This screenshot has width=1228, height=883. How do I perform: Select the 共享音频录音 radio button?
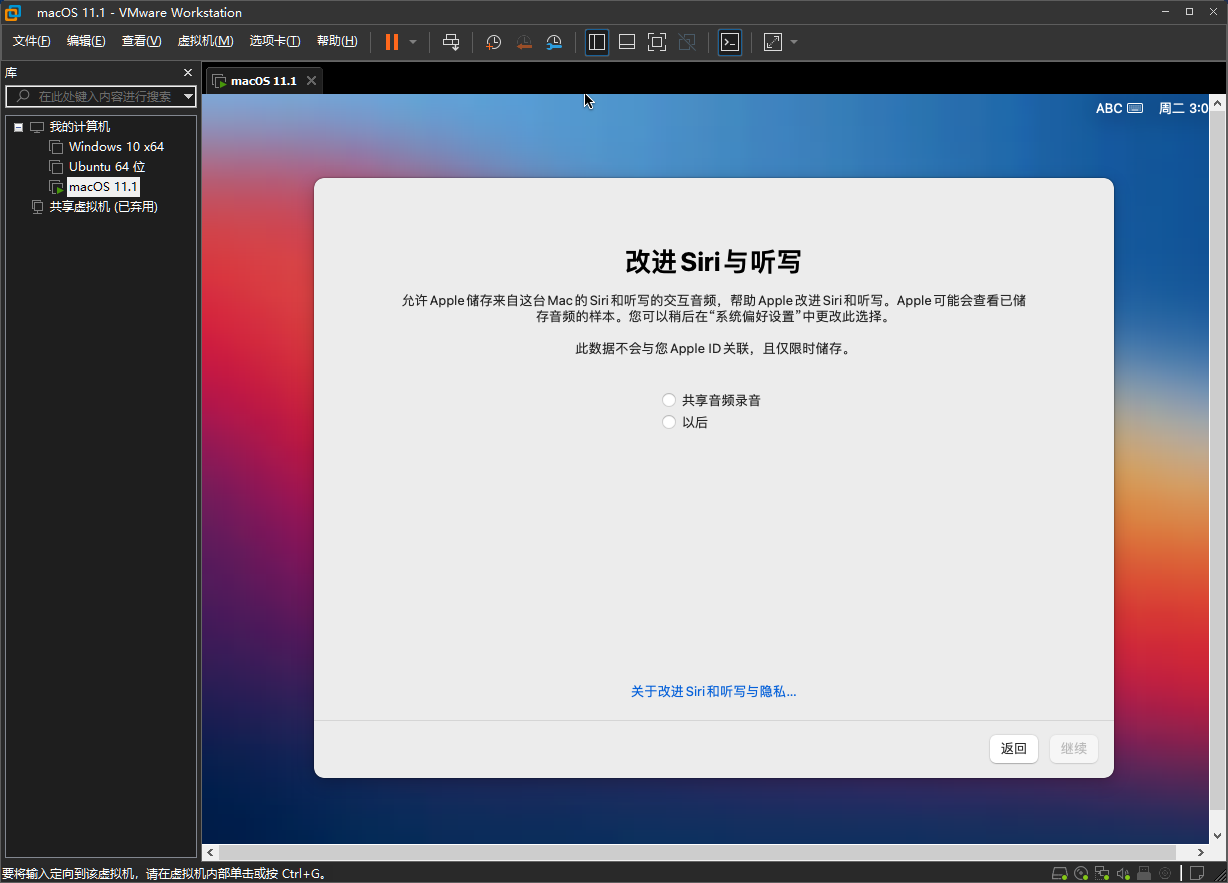coord(669,400)
